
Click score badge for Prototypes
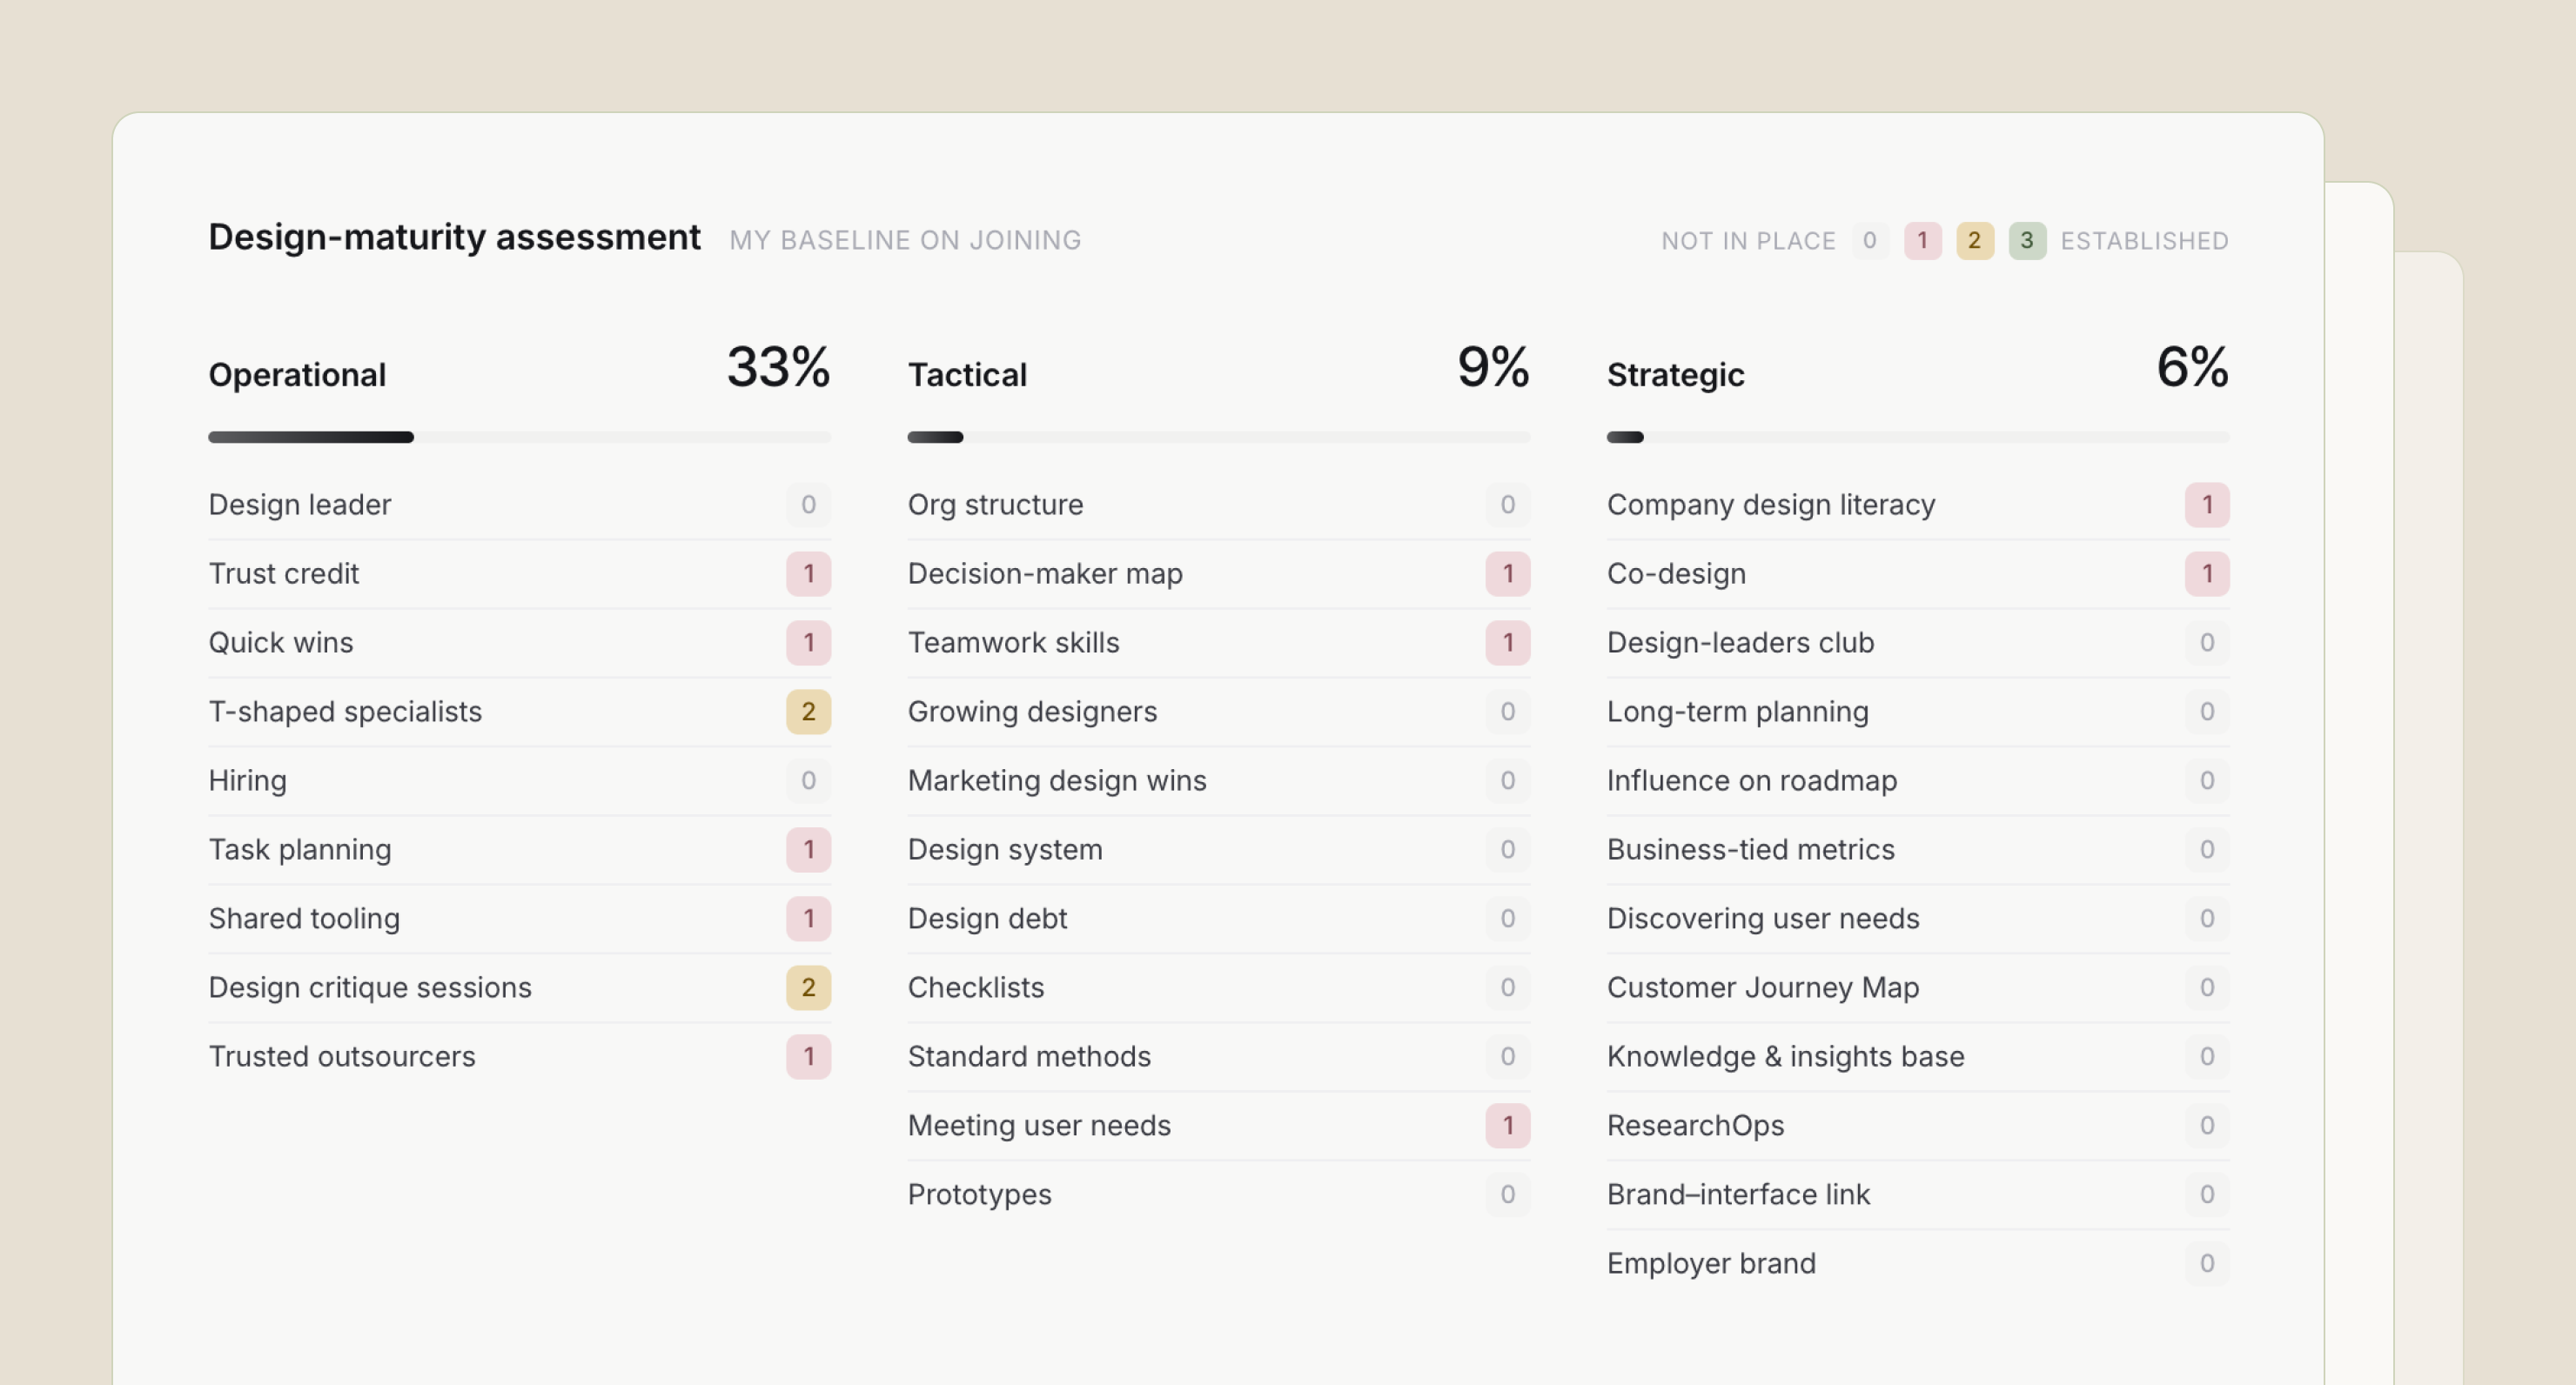(1507, 1195)
